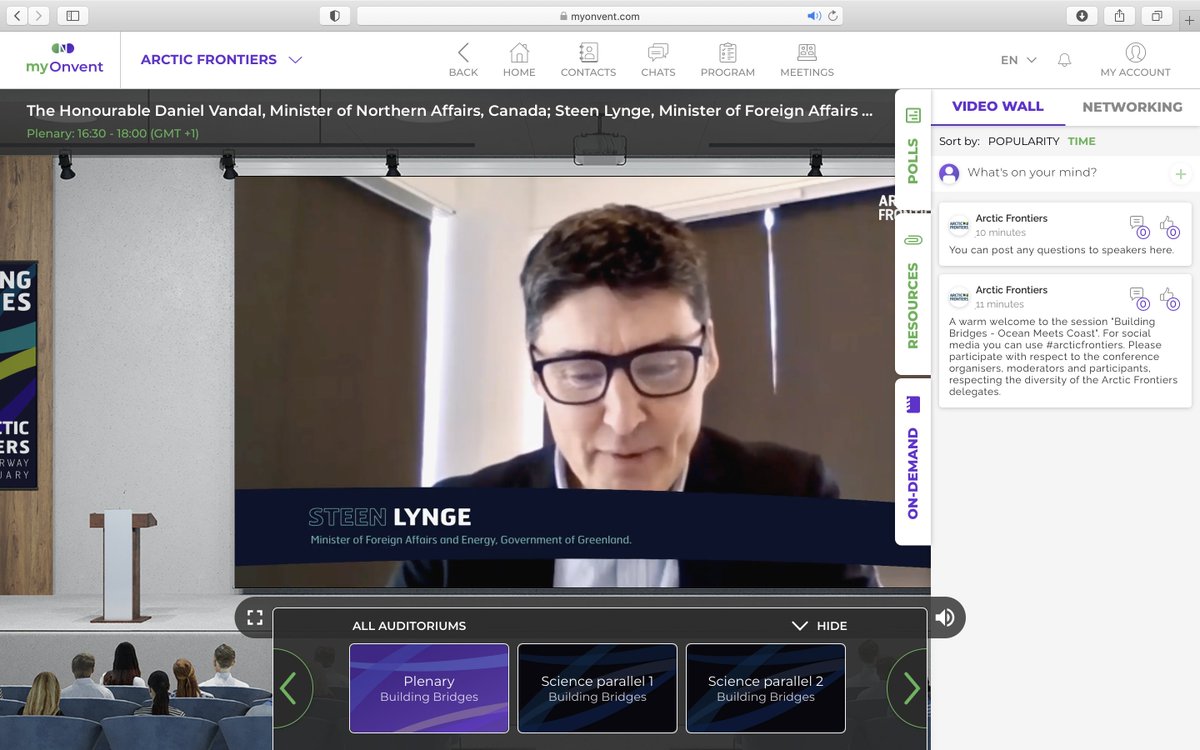Mute the stream with the speaker button
1200x750 pixels.
945,618
